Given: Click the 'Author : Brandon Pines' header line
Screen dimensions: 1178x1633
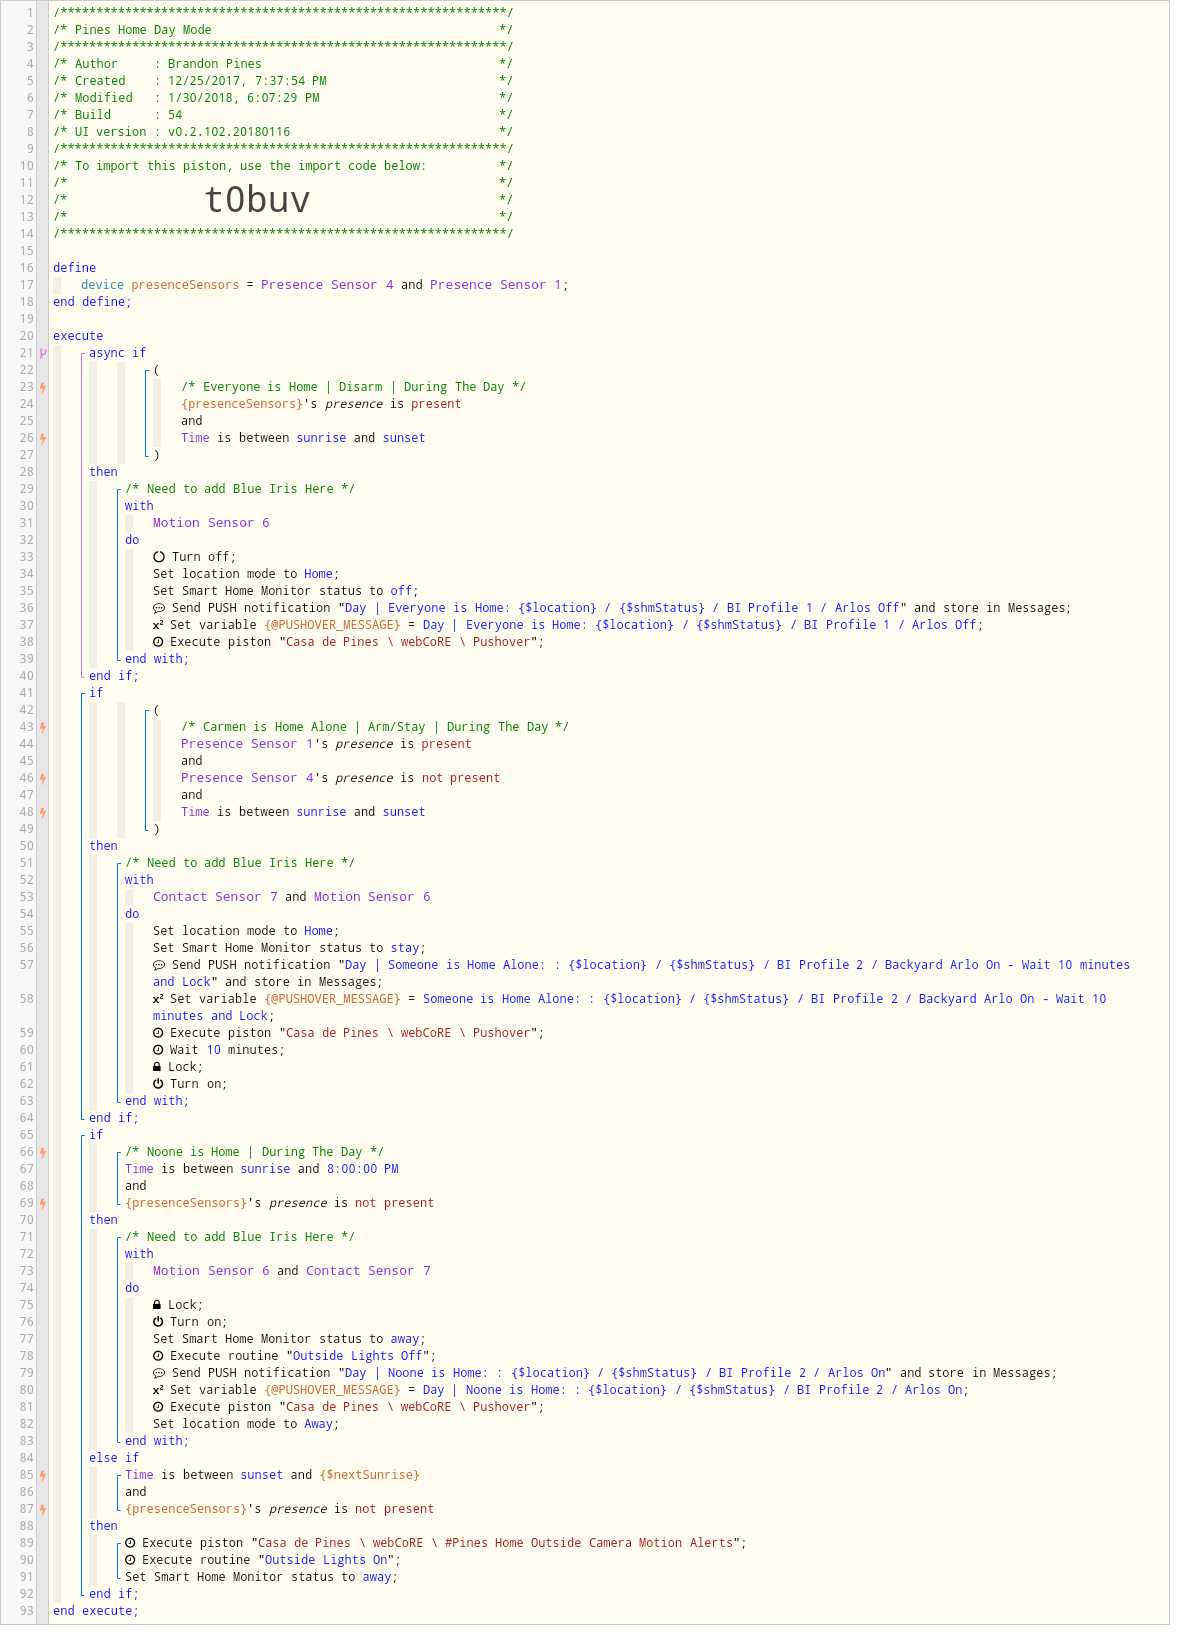Looking at the screenshot, I should (x=283, y=64).
